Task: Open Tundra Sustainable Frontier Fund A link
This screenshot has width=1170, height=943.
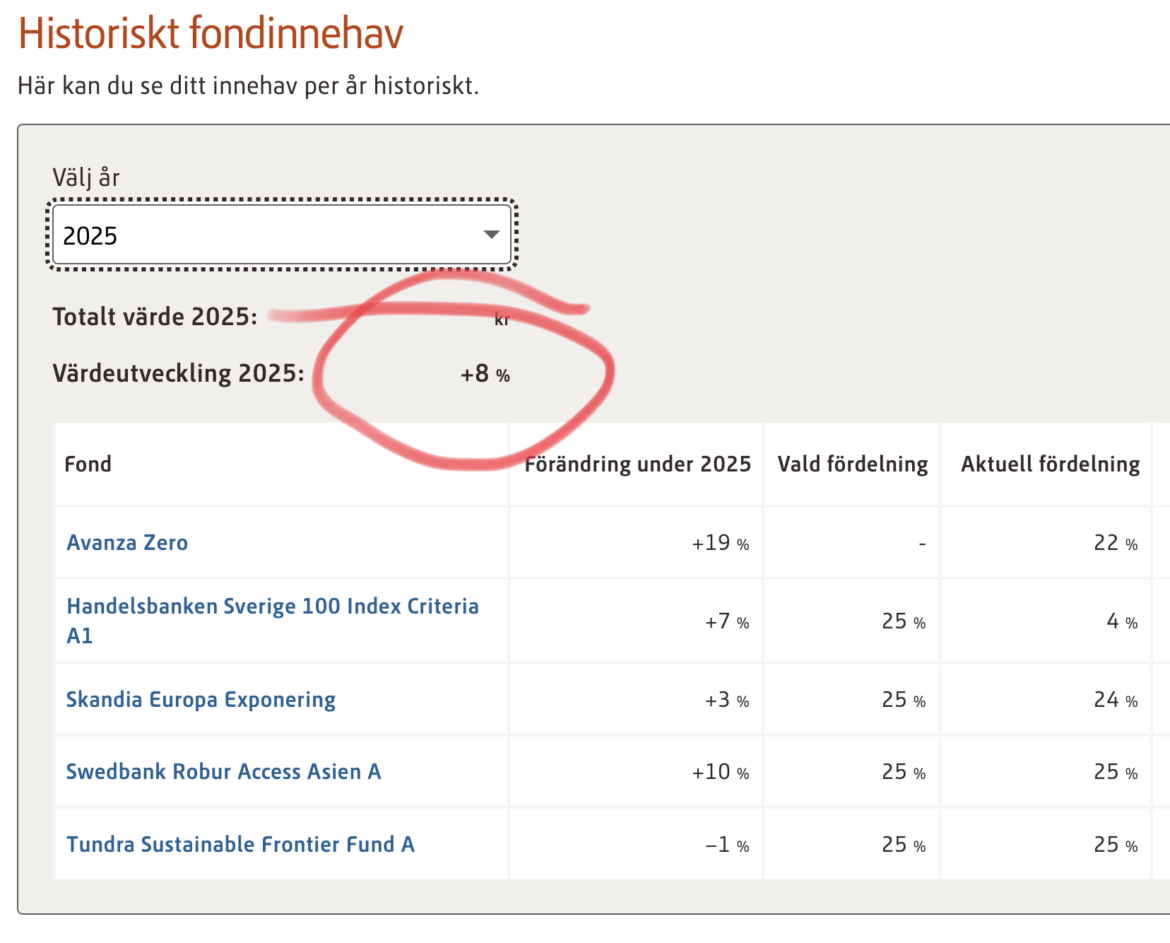Action: click(240, 845)
